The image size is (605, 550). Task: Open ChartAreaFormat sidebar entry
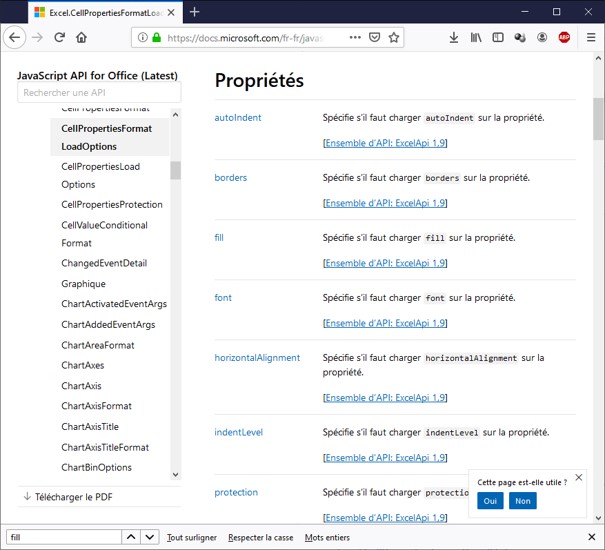coord(98,345)
